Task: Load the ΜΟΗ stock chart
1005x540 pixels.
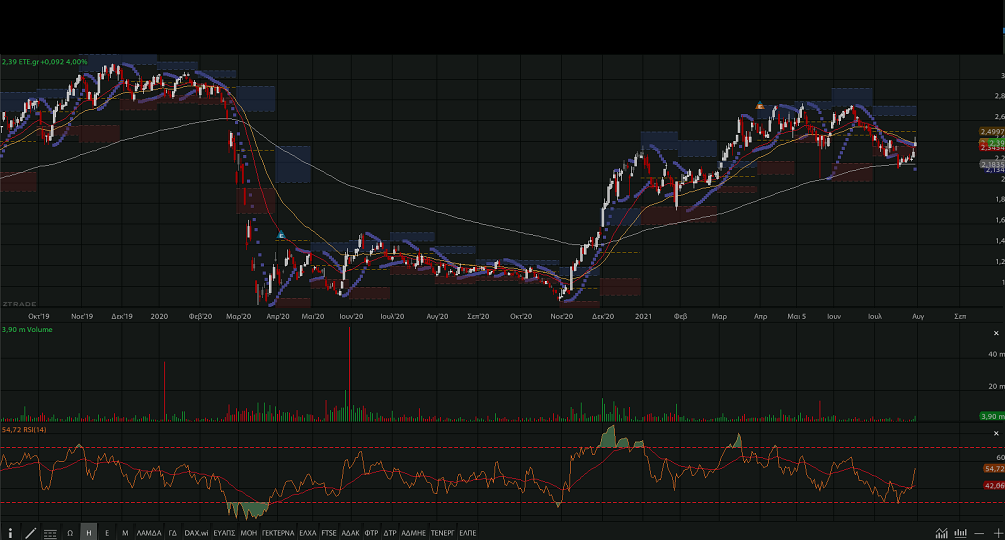Action: (249, 533)
